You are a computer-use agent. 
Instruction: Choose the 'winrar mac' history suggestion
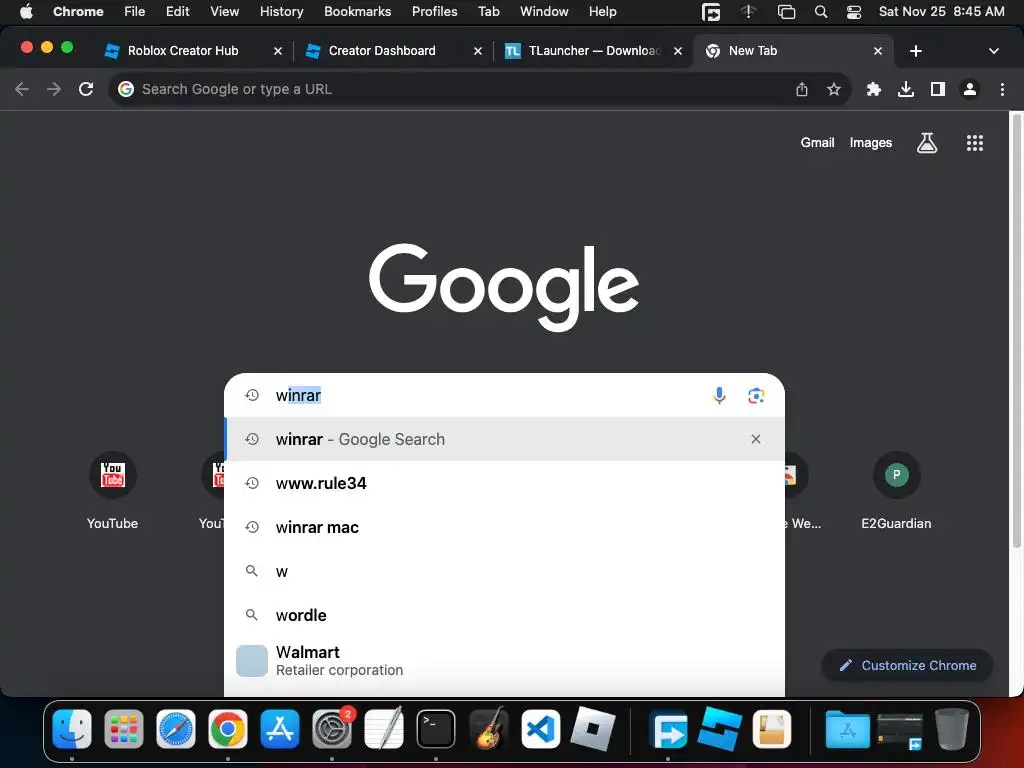coord(504,527)
